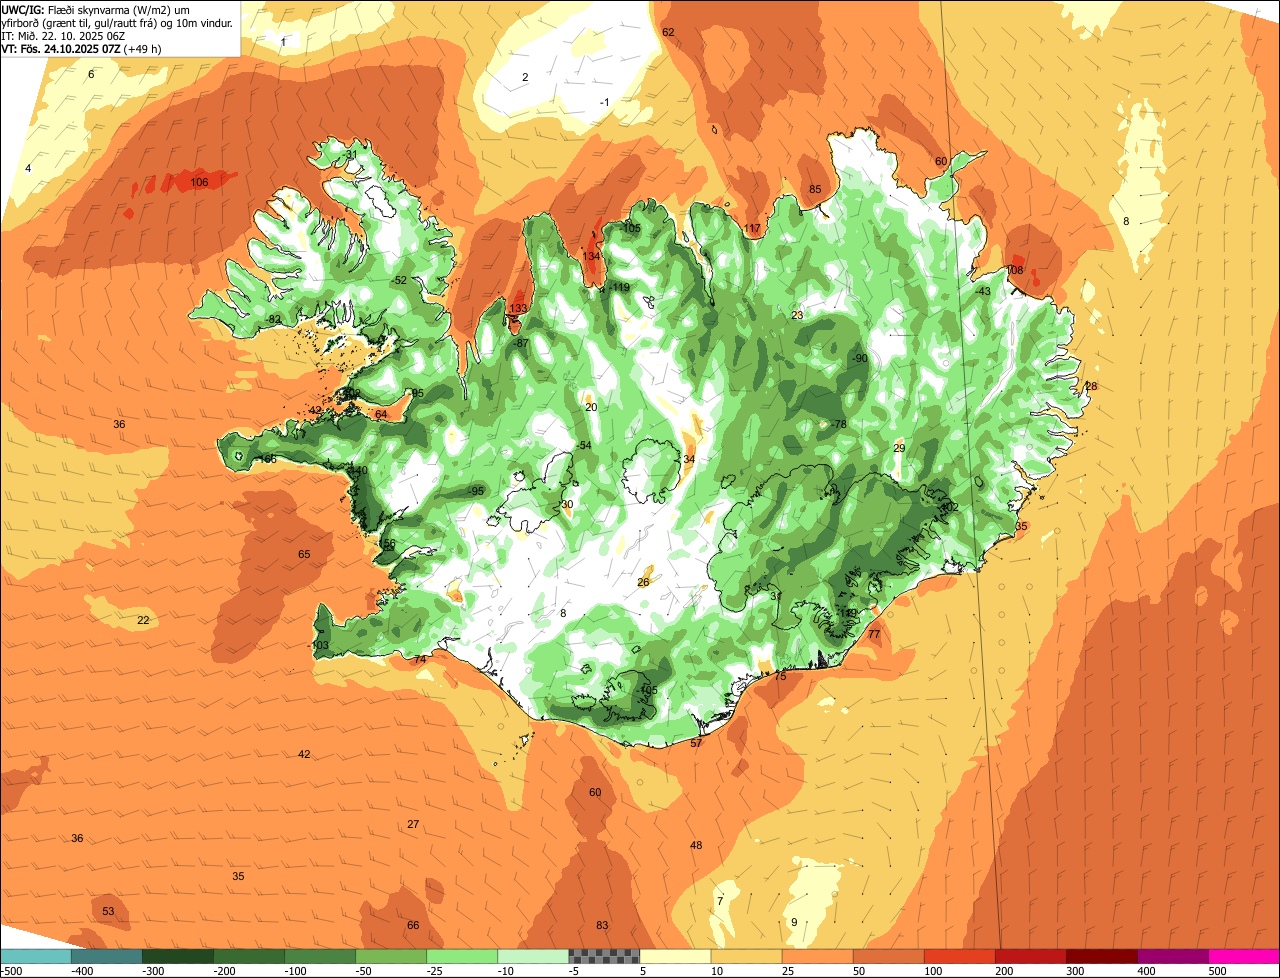Pick the purple legend swatch
The height and width of the screenshot is (978, 1280).
(1173, 956)
